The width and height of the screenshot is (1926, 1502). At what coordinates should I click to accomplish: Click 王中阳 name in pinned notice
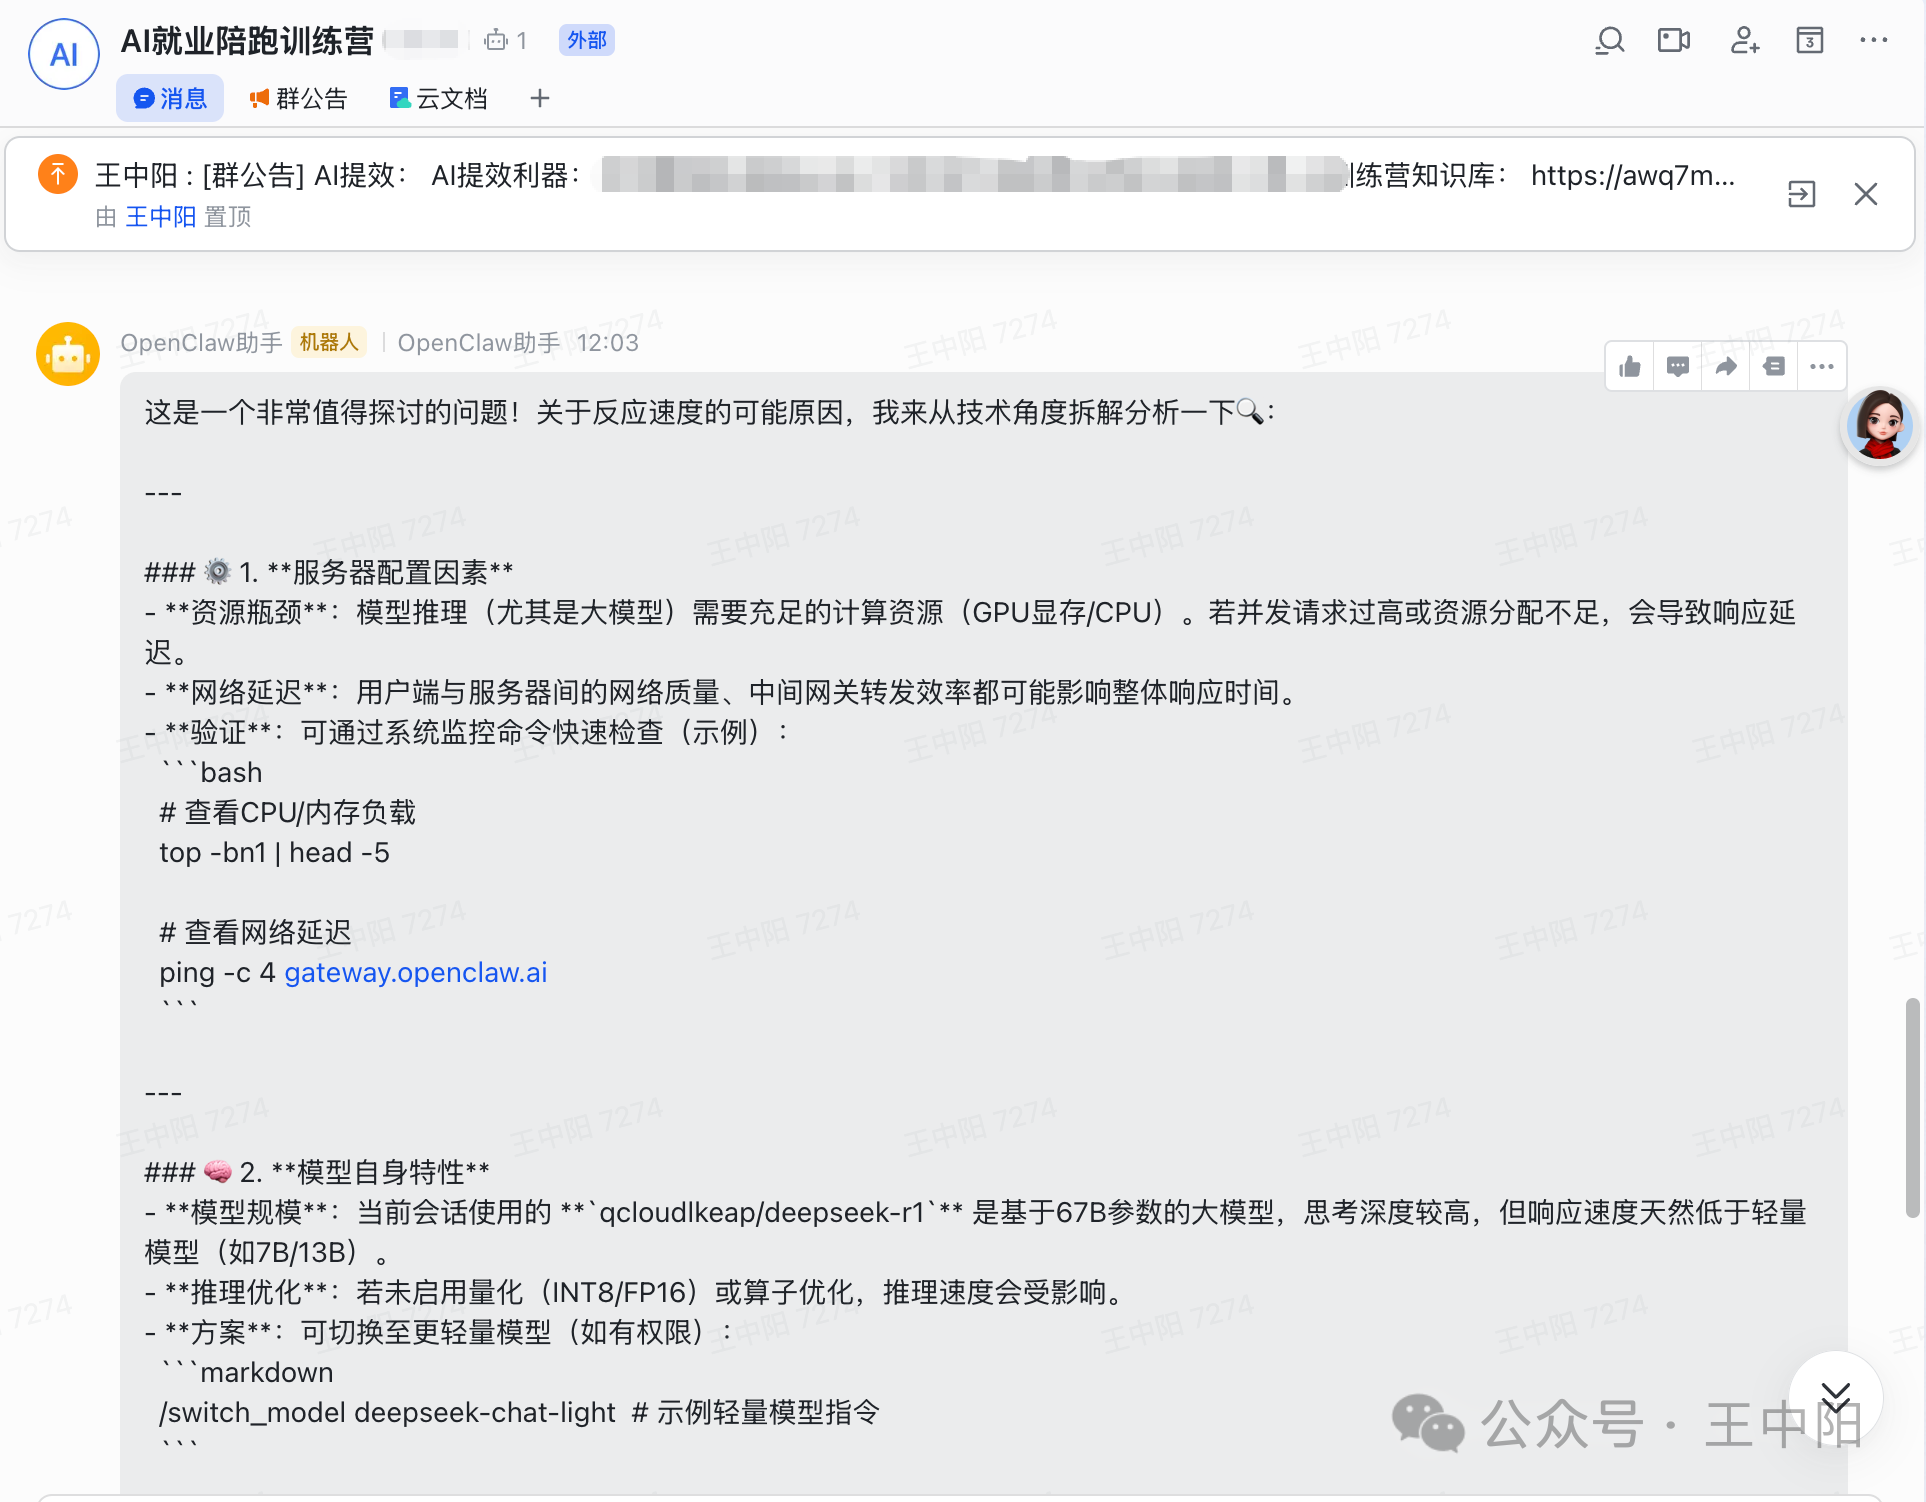click(x=160, y=217)
